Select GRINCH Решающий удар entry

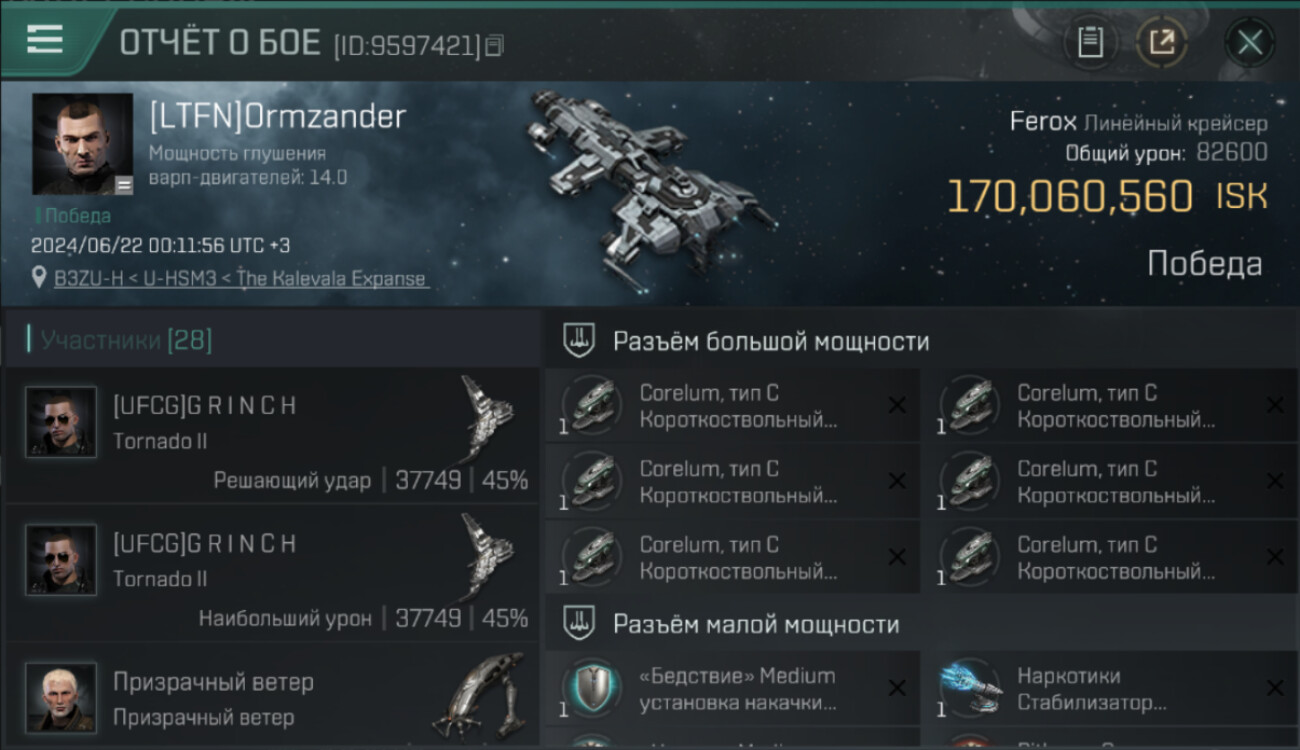pyautogui.click(x=272, y=434)
